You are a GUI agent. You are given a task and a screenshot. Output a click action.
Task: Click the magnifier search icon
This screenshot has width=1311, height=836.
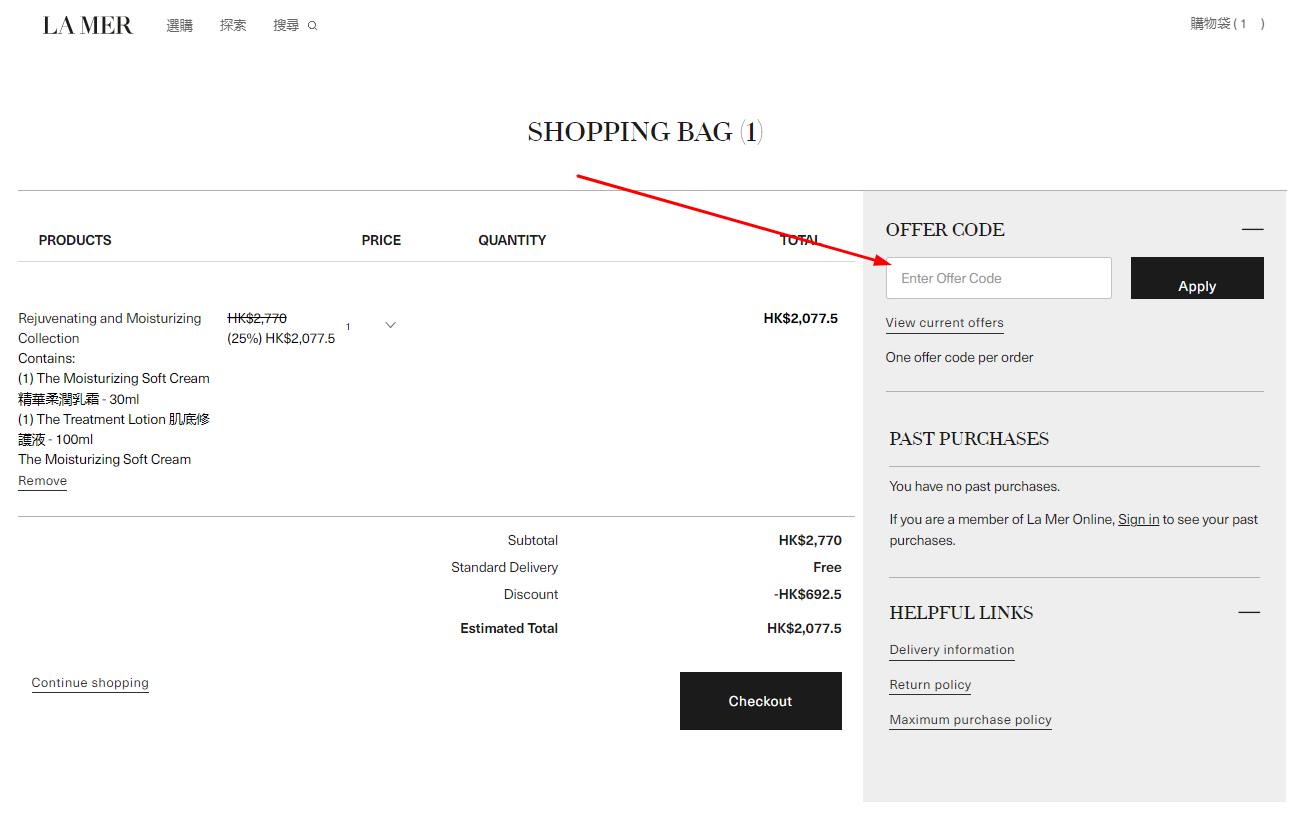(312, 26)
